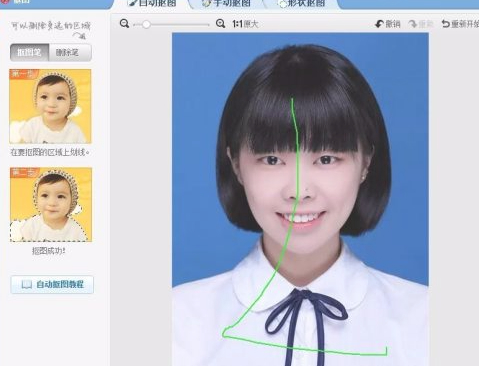Image resolution: width=479 pixels, height=366 pixels.
Task: Click 重新开始 to restart the cutout
Action: 460,24
